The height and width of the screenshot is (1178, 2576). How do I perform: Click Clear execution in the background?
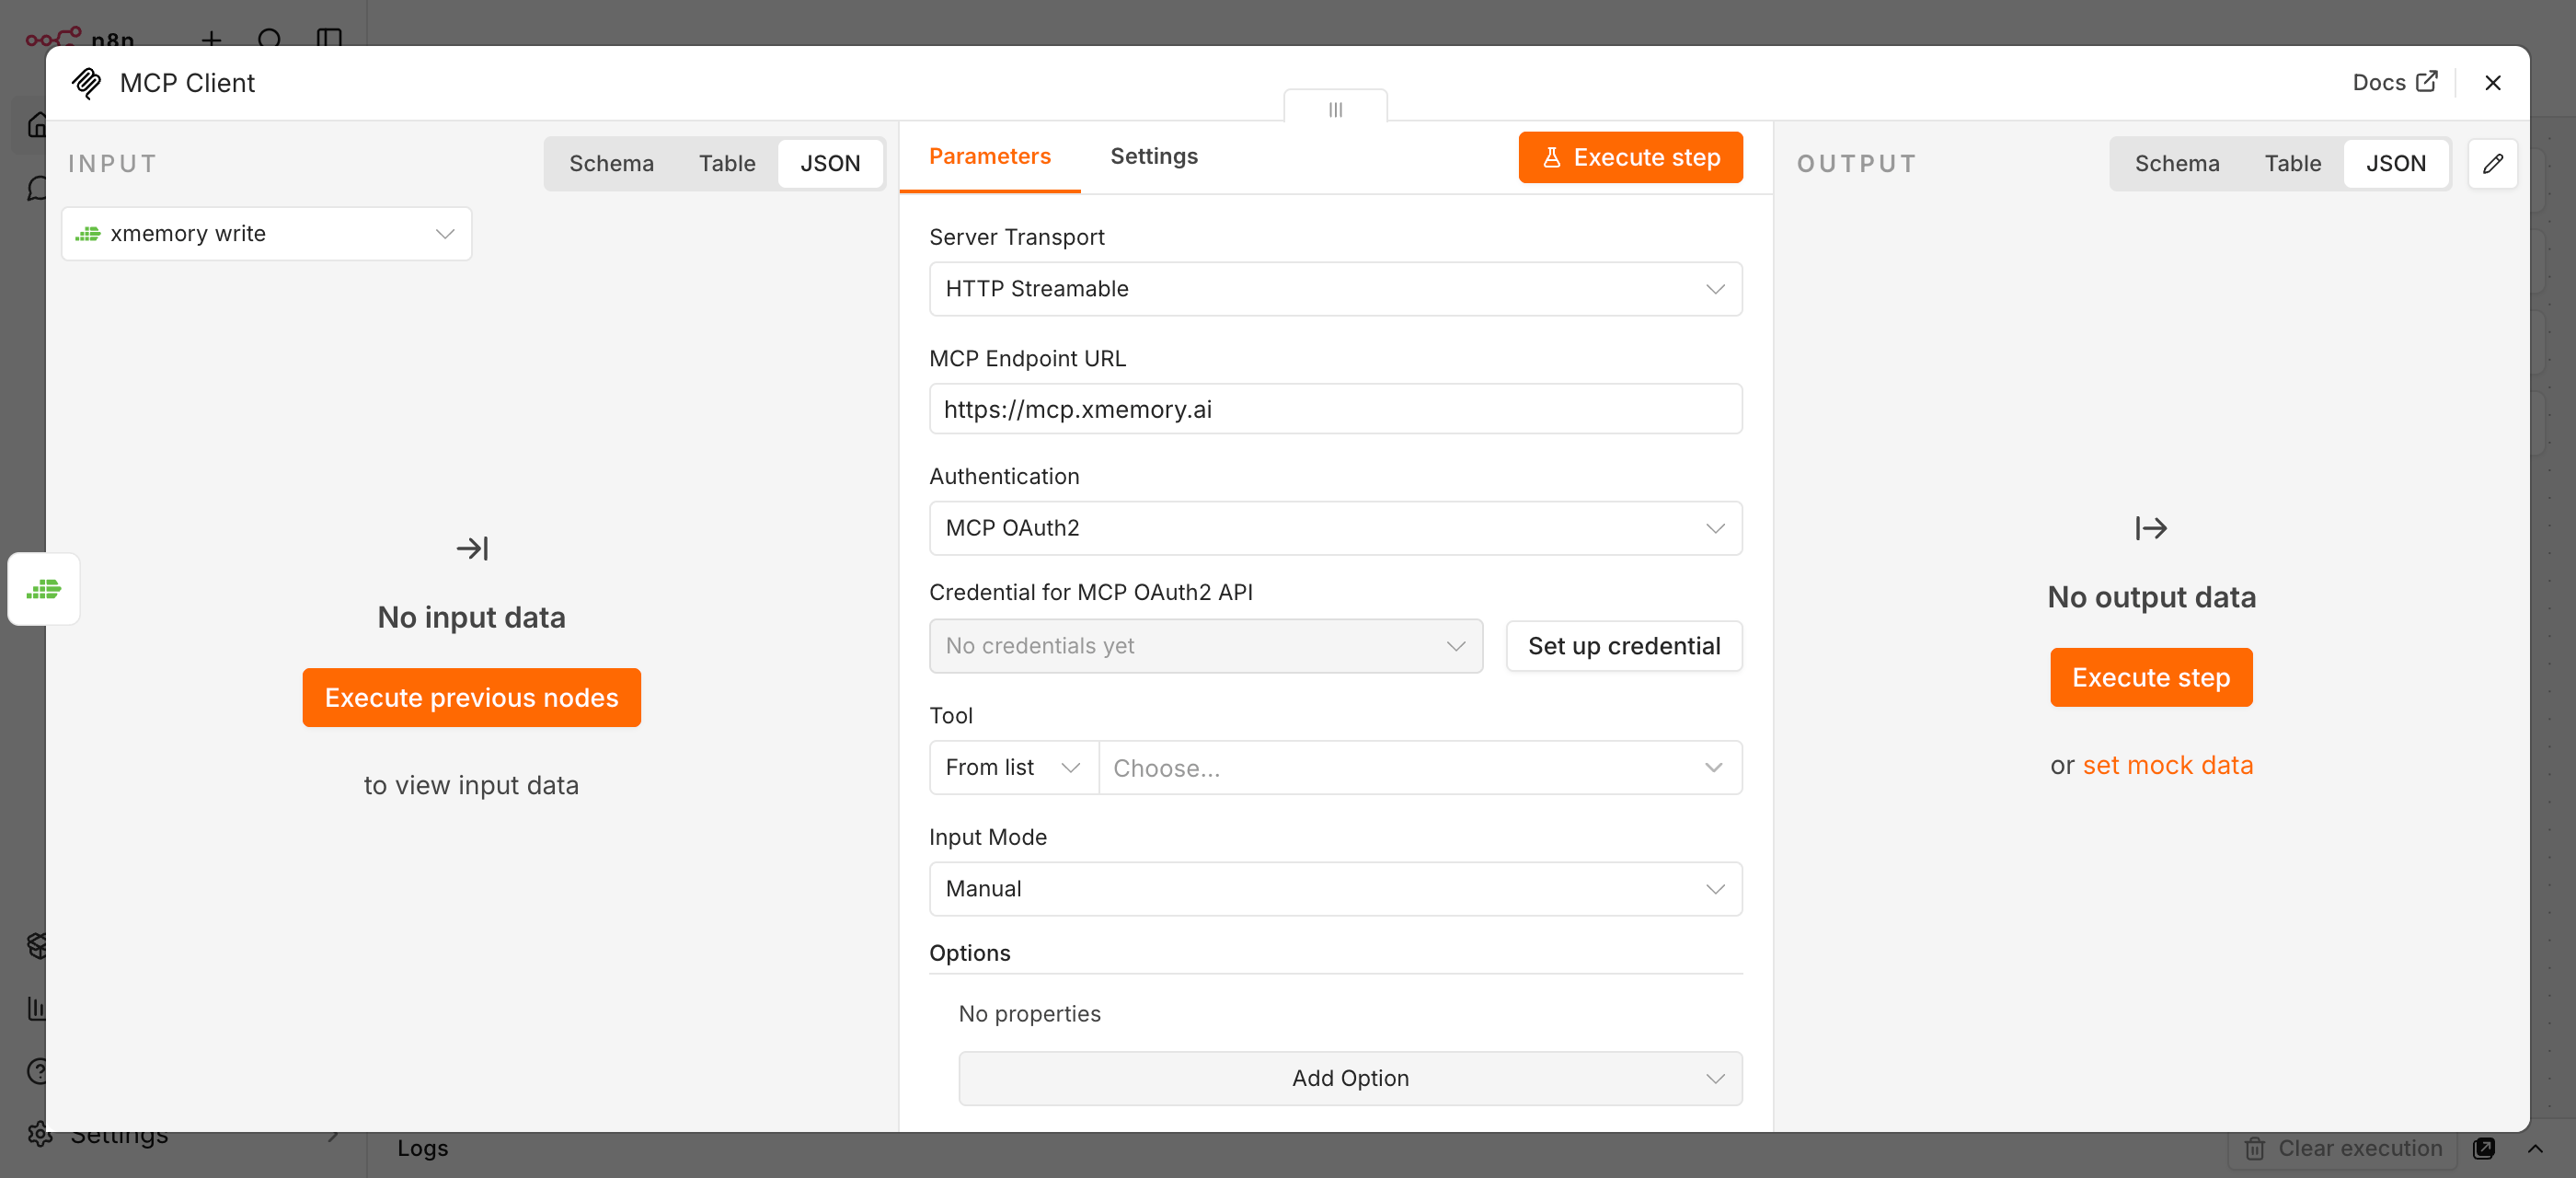(x=2343, y=1148)
